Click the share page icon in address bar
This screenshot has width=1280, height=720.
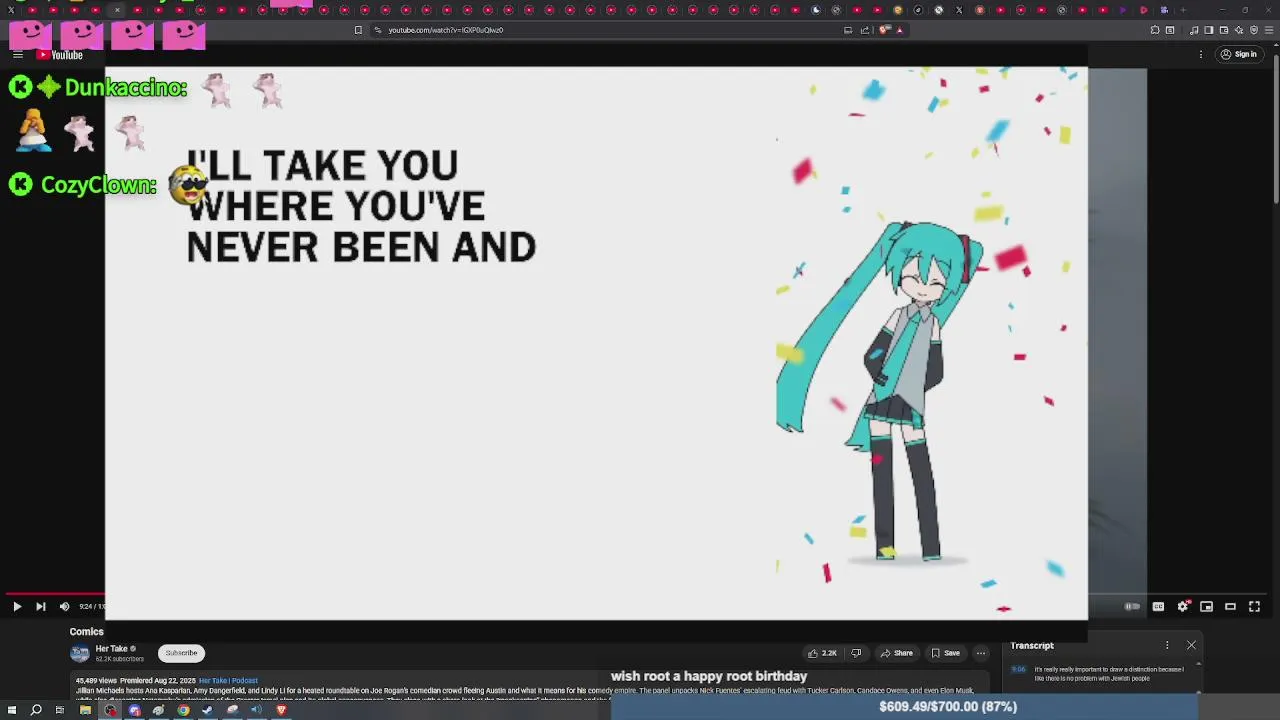pos(866,30)
